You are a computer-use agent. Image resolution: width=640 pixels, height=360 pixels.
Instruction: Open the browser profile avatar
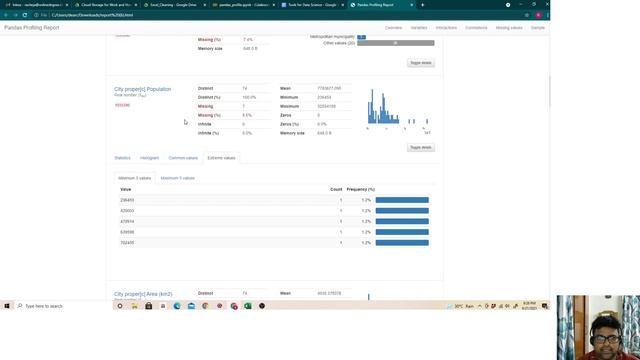click(x=538, y=15)
